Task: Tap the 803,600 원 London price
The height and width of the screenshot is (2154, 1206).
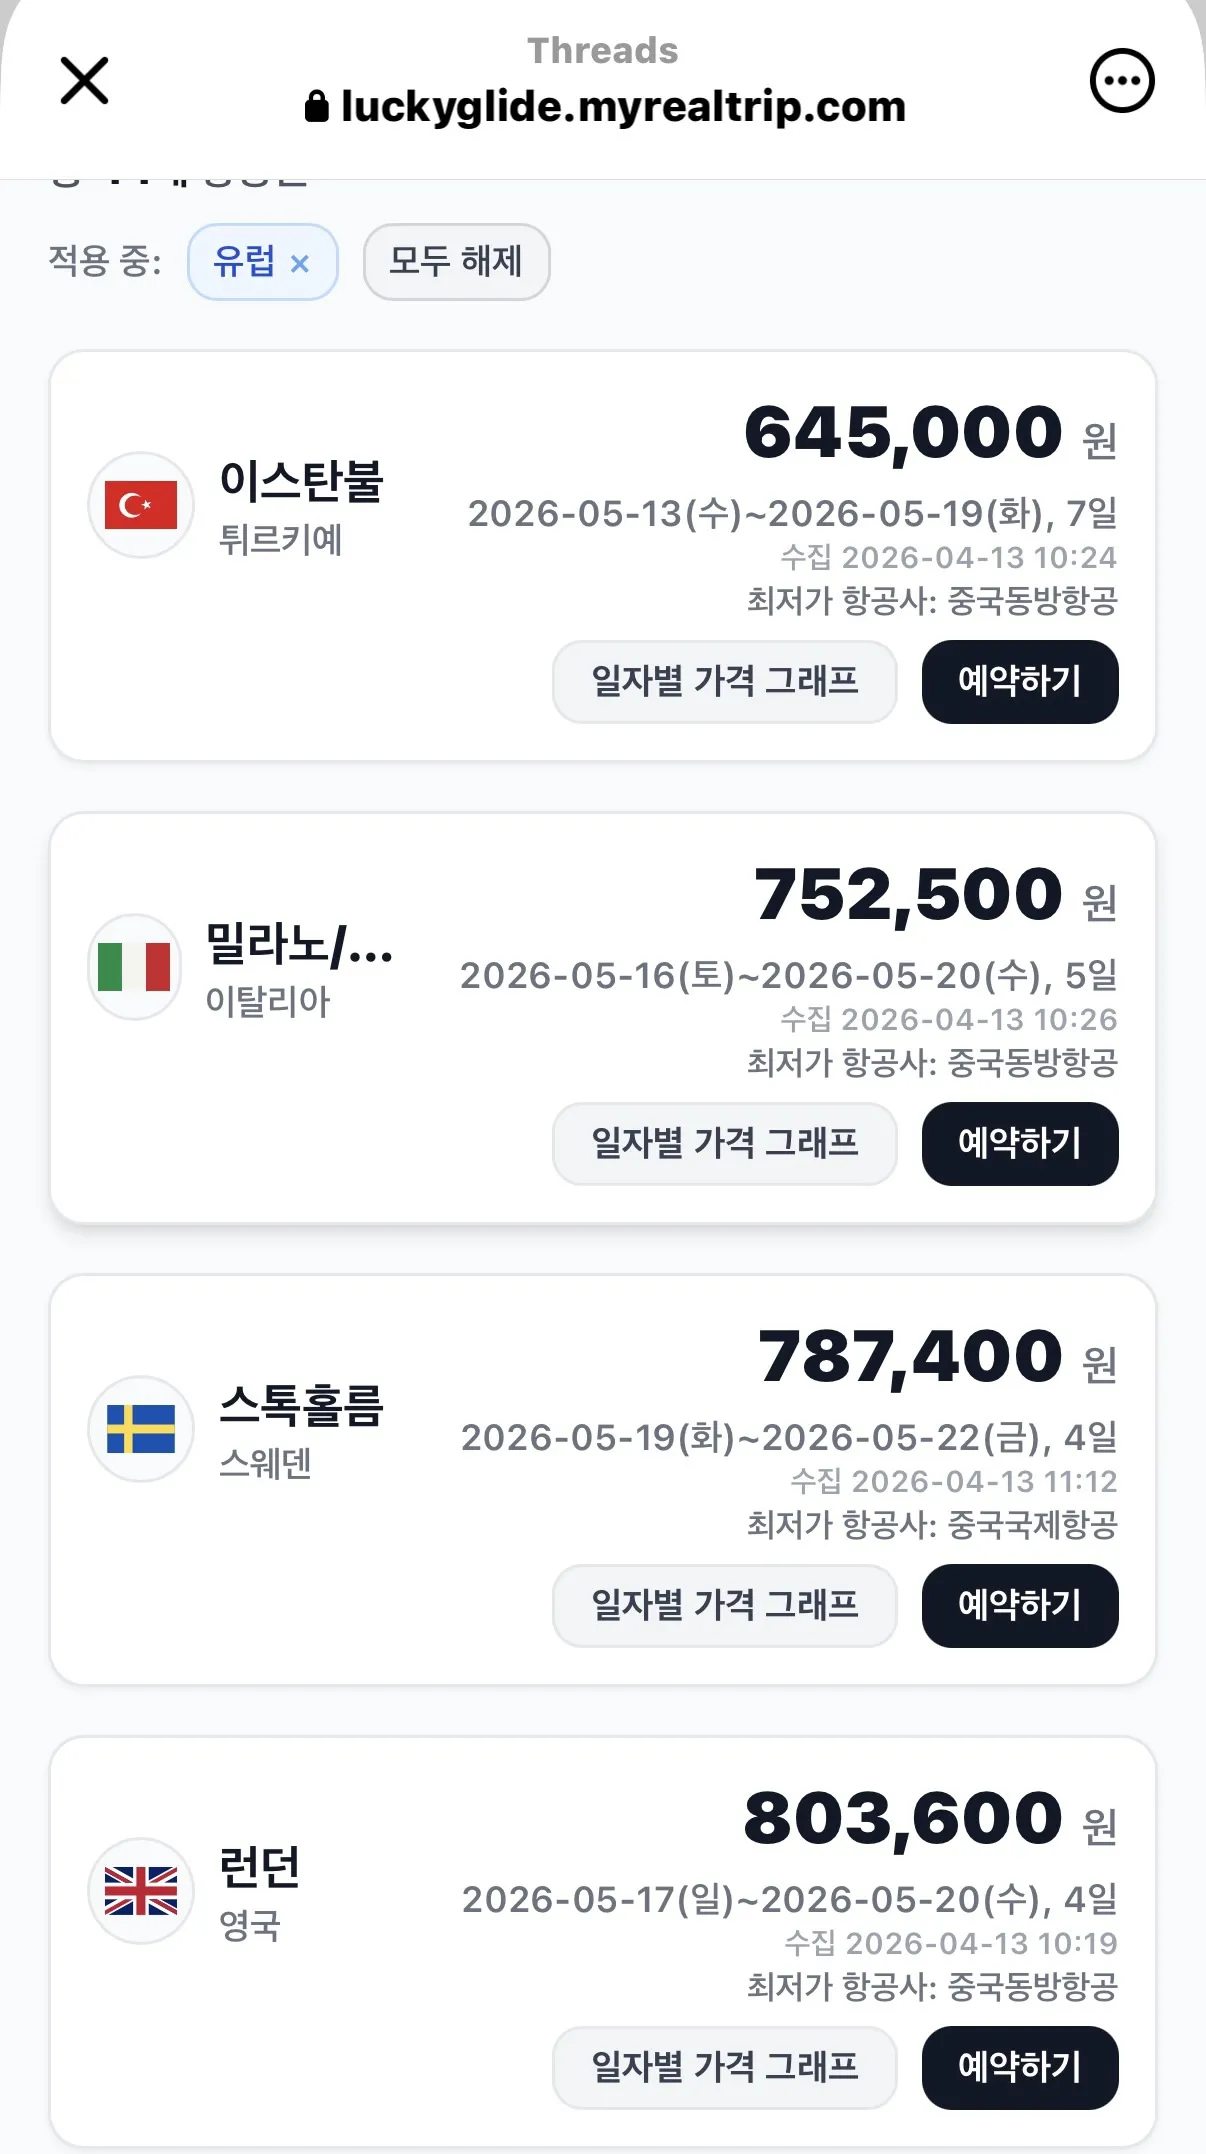Action: (x=929, y=1819)
